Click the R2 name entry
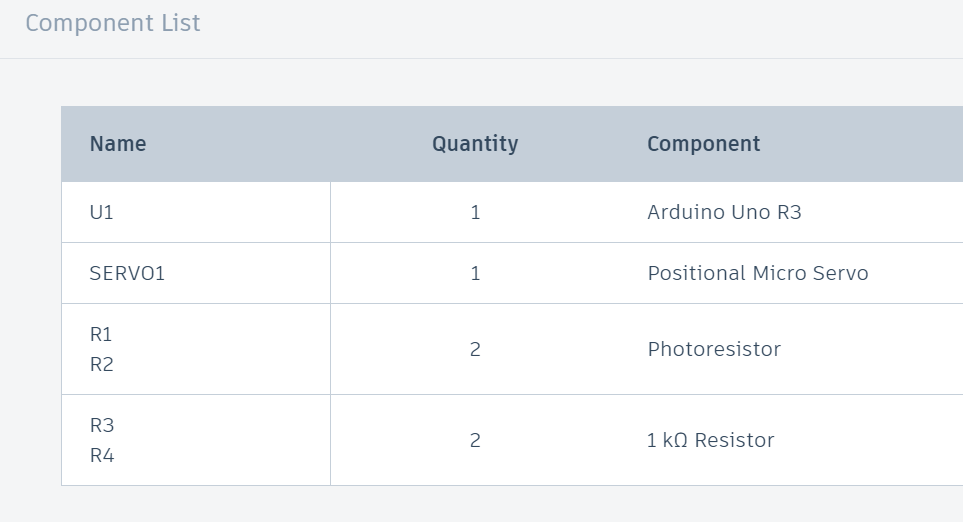The height and width of the screenshot is (522, 963). (102, 364)
